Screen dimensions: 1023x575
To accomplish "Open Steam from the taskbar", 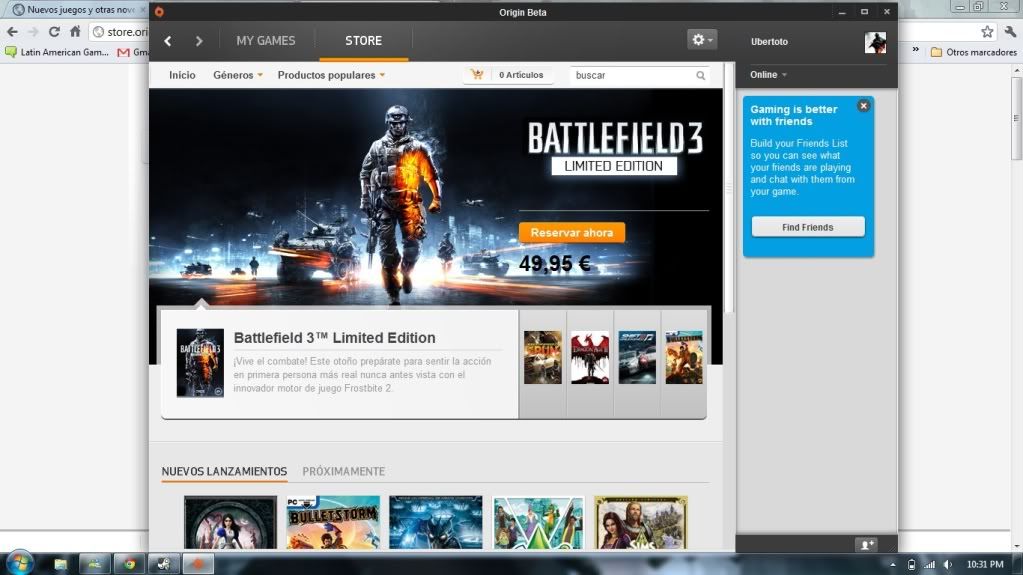I will pos(164,563).
